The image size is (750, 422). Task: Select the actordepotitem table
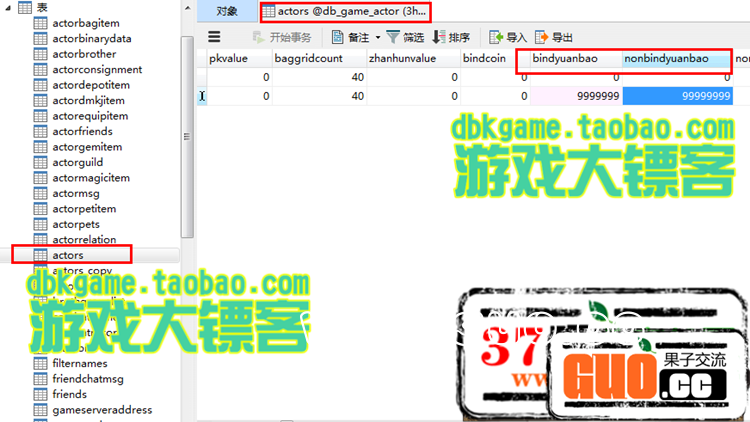click(x=91, y=85)
